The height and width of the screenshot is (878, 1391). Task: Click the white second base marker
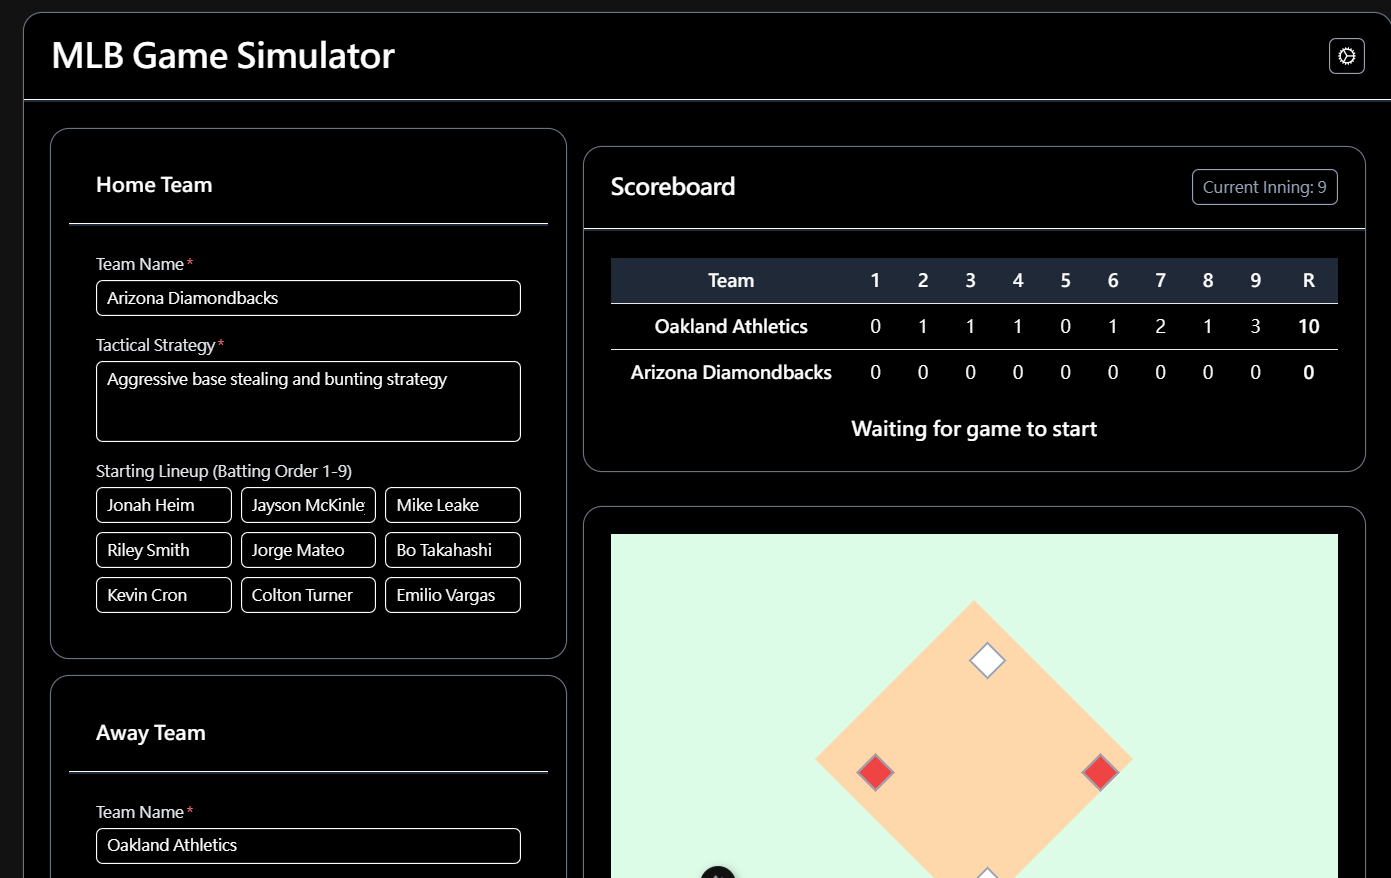coord(987,660)
